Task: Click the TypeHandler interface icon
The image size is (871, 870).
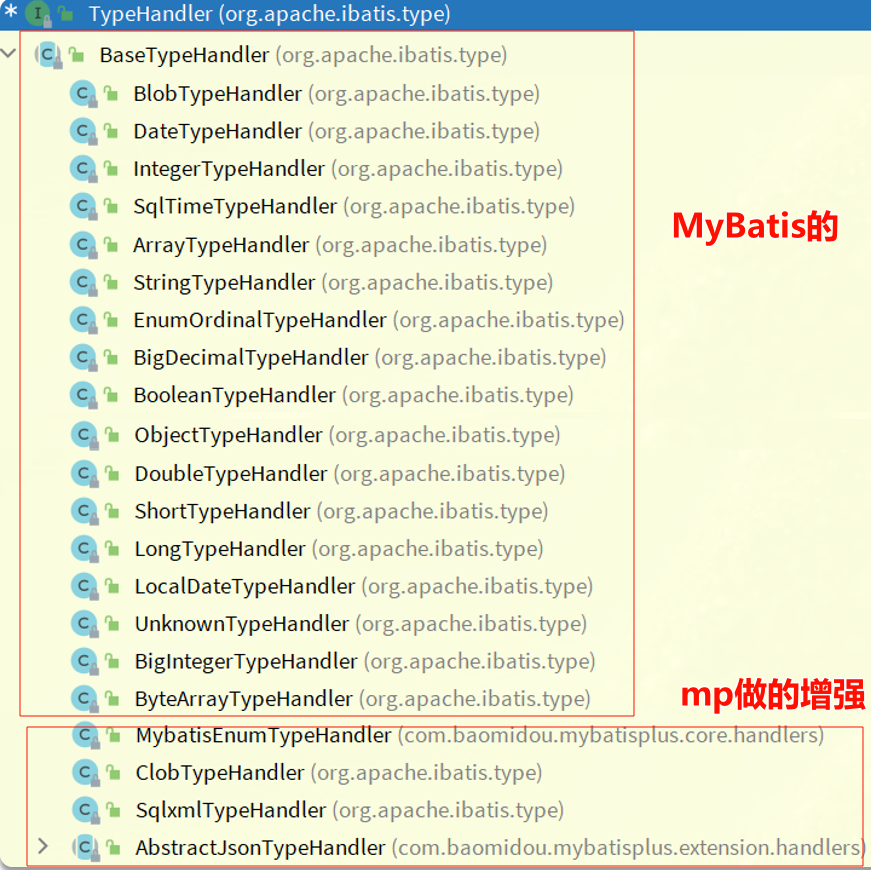Action: [38, 13]
